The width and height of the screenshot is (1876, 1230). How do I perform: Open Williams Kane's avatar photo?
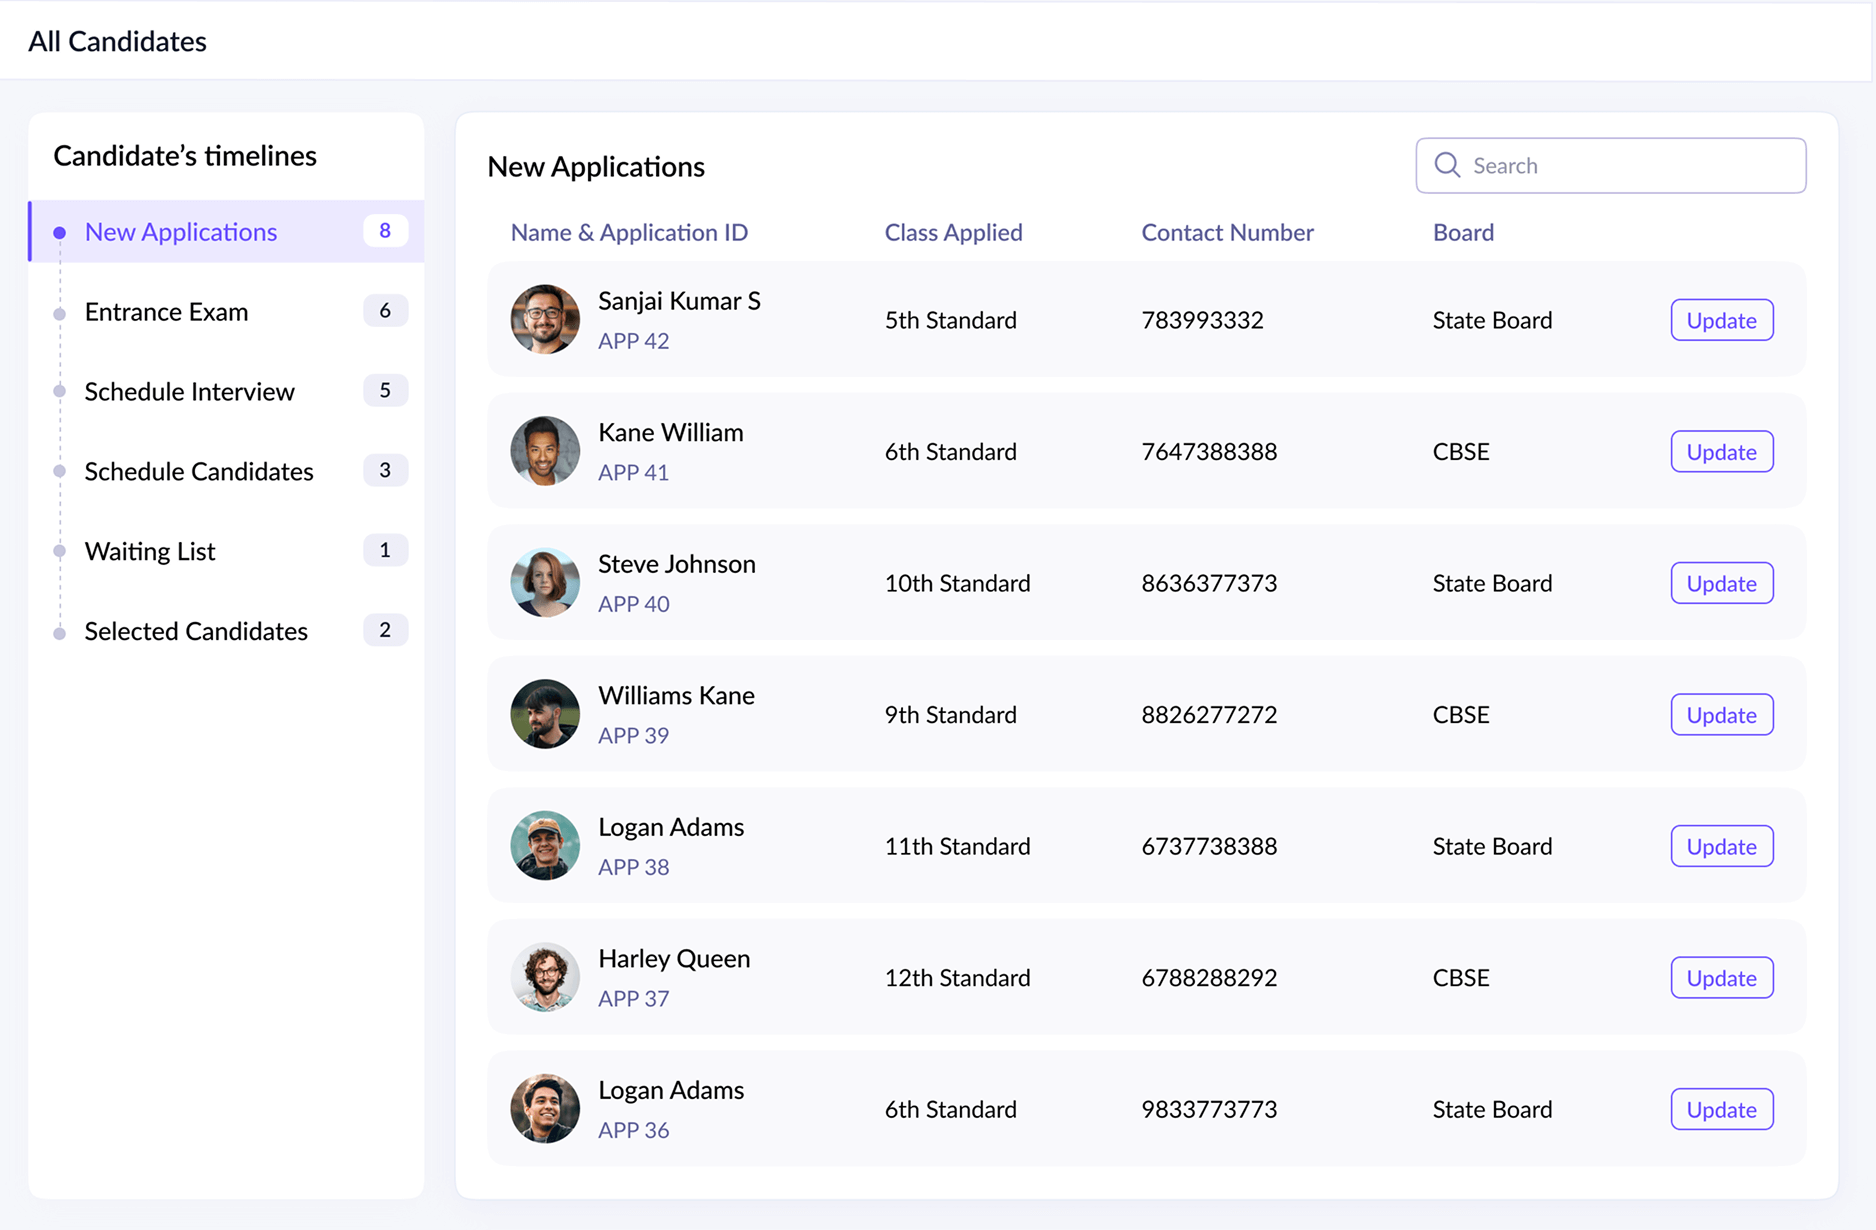pos(545,714)
